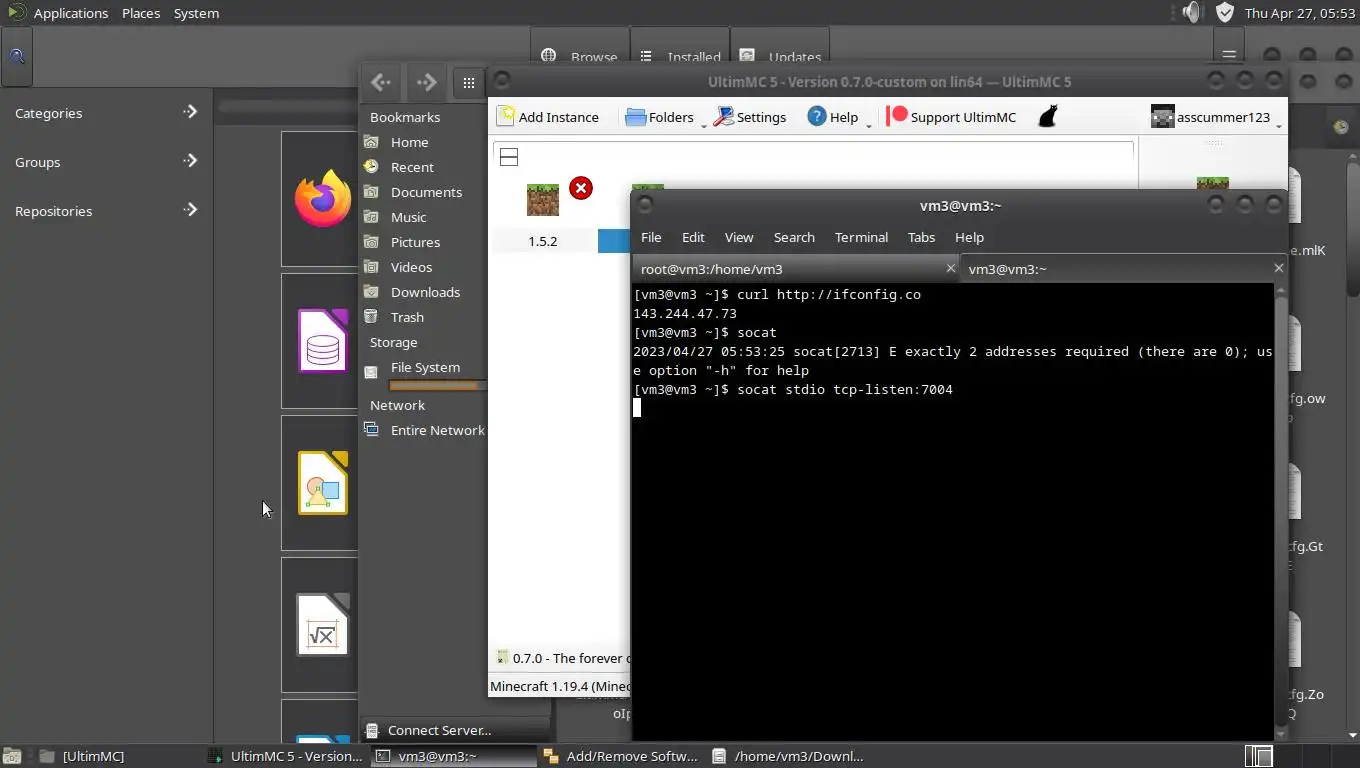
Task: Click the Firefox application icon
Action: pos(322,198)
